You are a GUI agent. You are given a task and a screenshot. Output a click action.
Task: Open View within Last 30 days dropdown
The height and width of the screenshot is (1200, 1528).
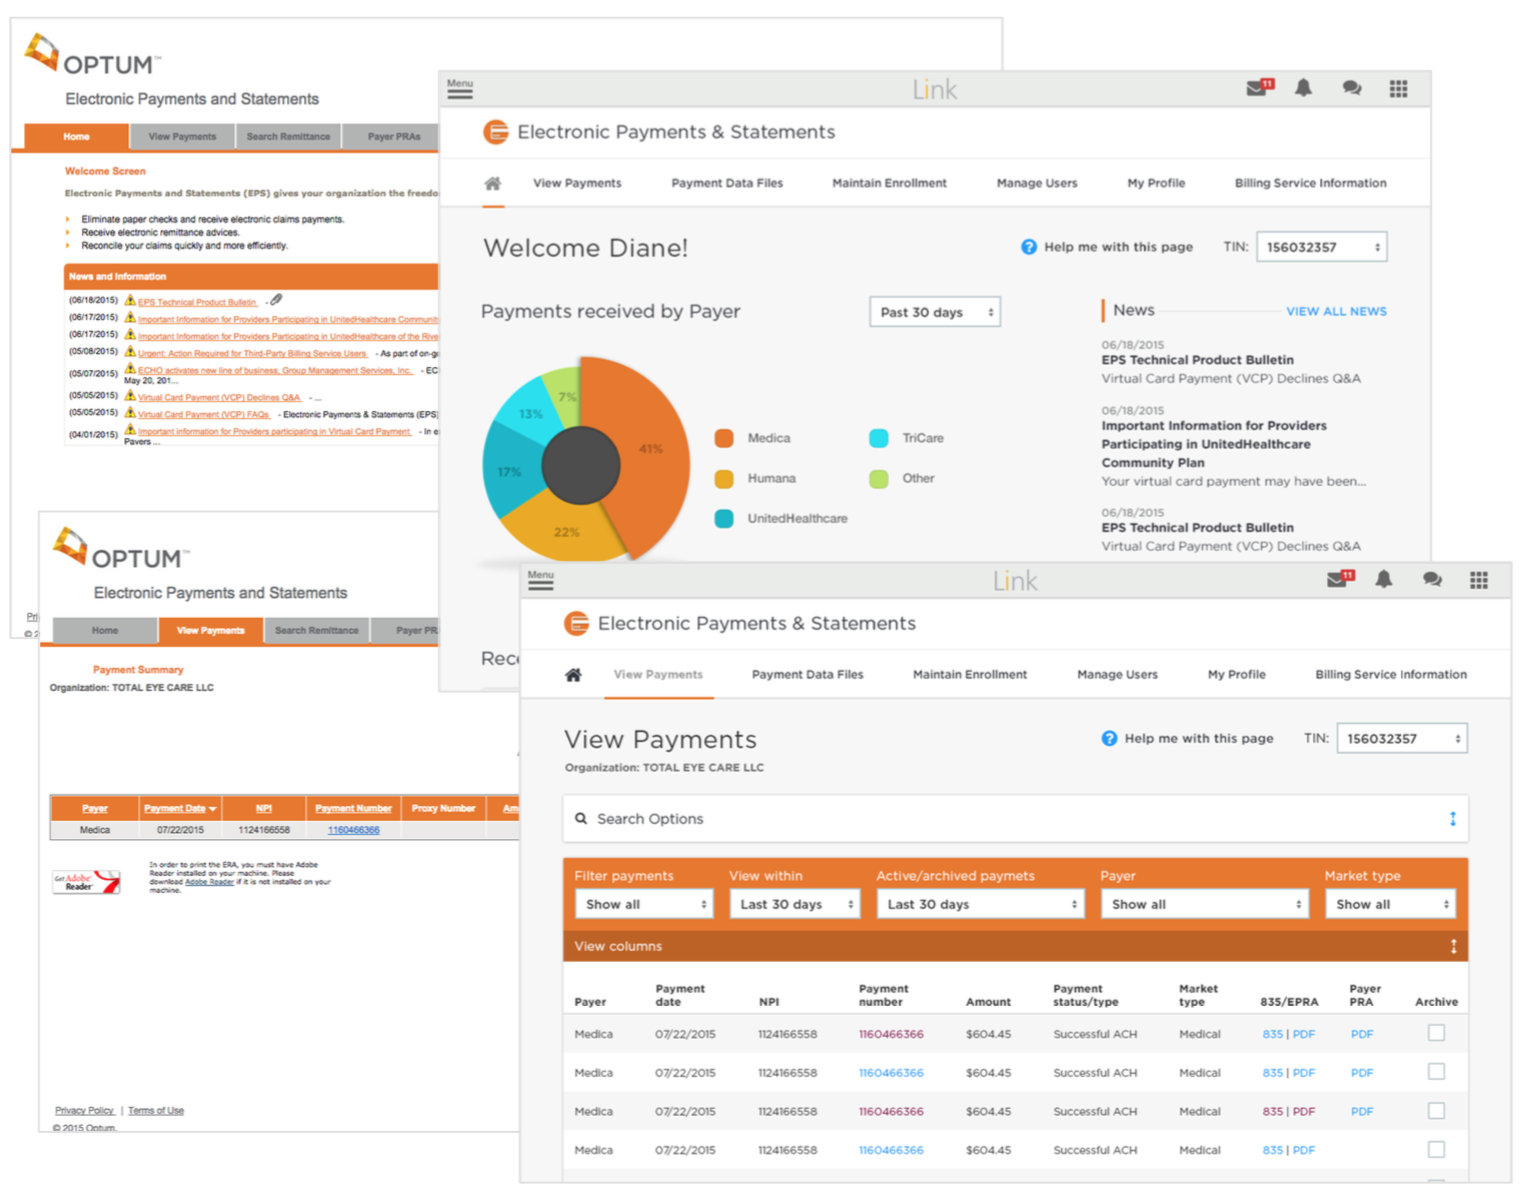[794, 904]
